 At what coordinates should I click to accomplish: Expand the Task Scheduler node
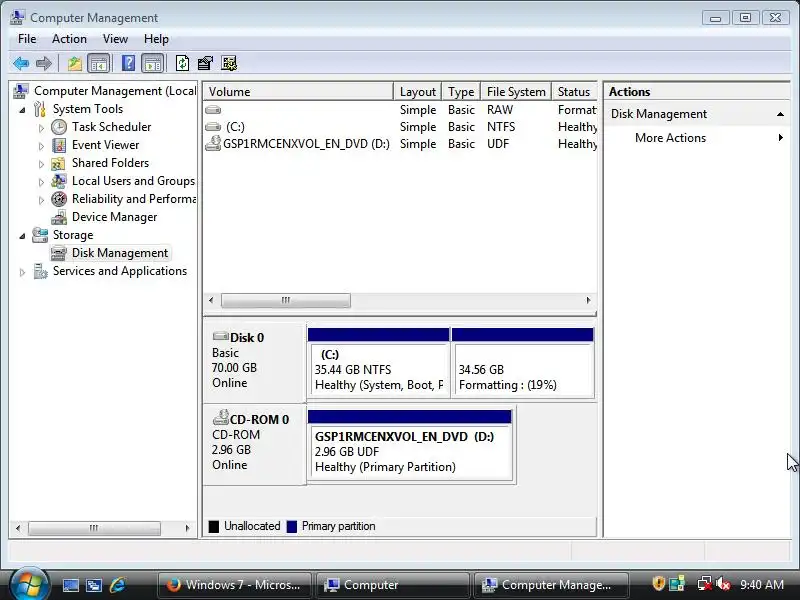coord(41,128)
